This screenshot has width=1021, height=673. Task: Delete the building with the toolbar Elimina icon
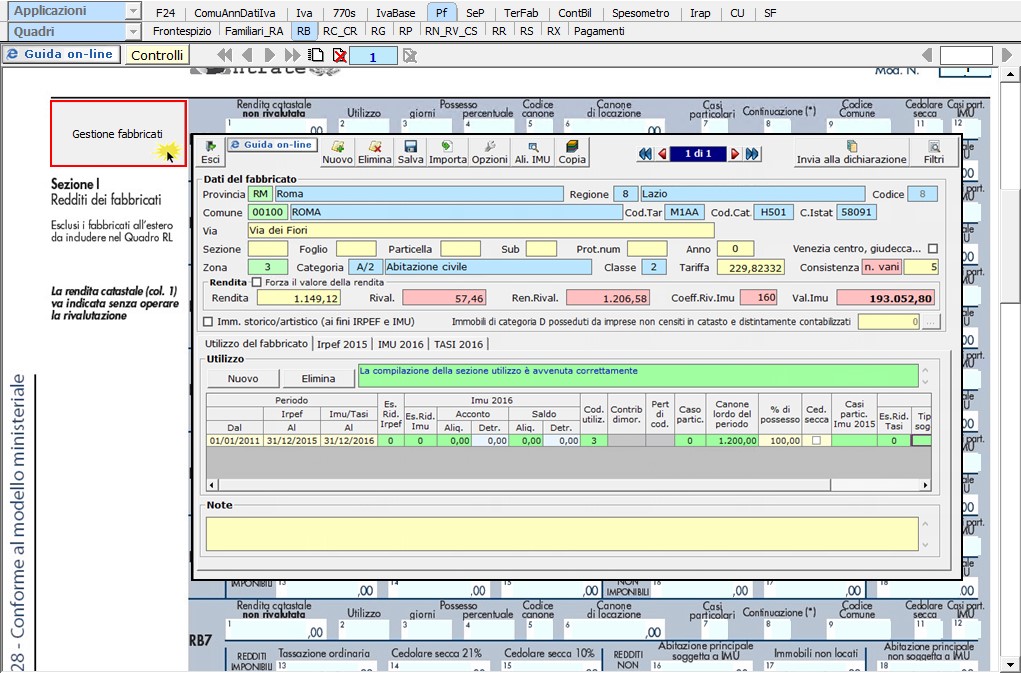tap(374, 152)
